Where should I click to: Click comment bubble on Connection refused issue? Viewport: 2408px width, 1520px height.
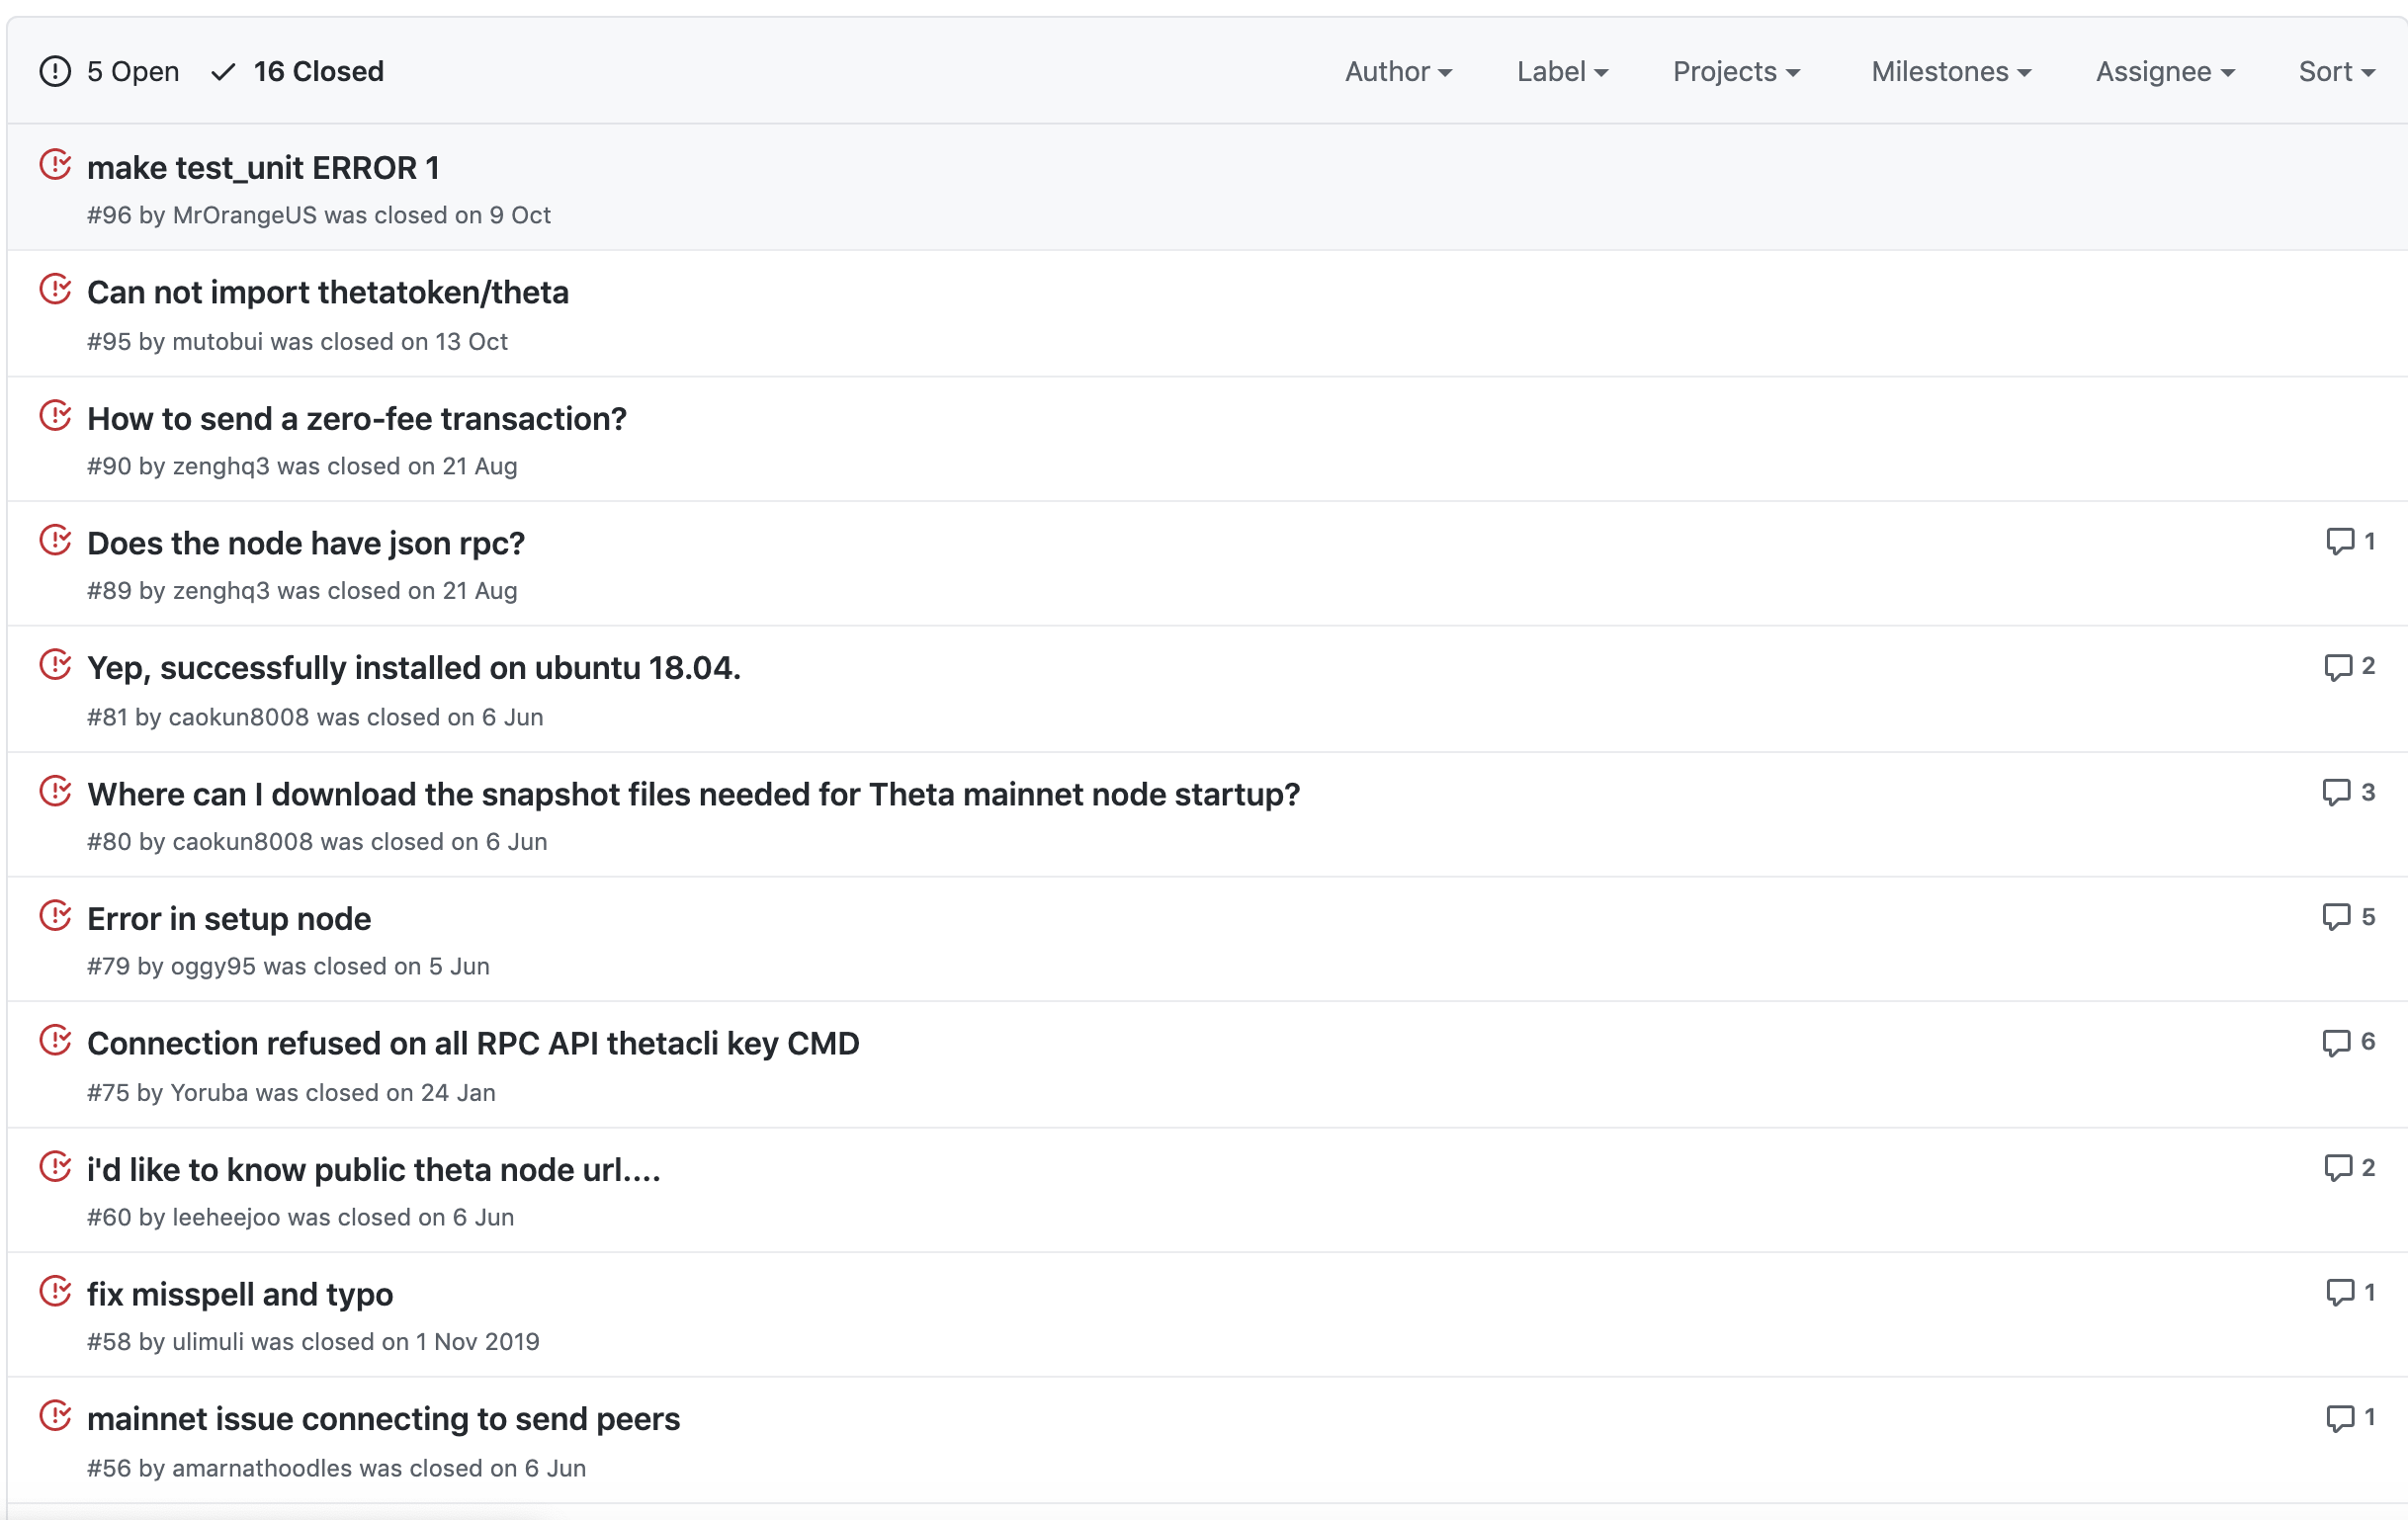2335,1042
